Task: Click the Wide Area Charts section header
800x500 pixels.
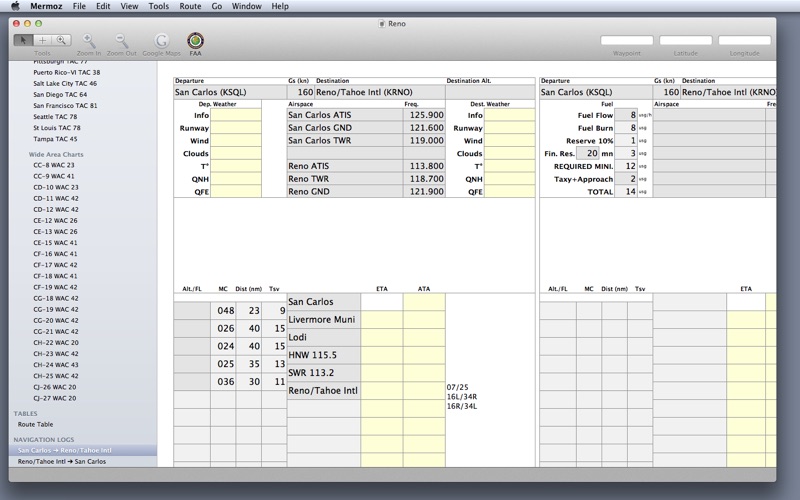Action: [56, 154]
